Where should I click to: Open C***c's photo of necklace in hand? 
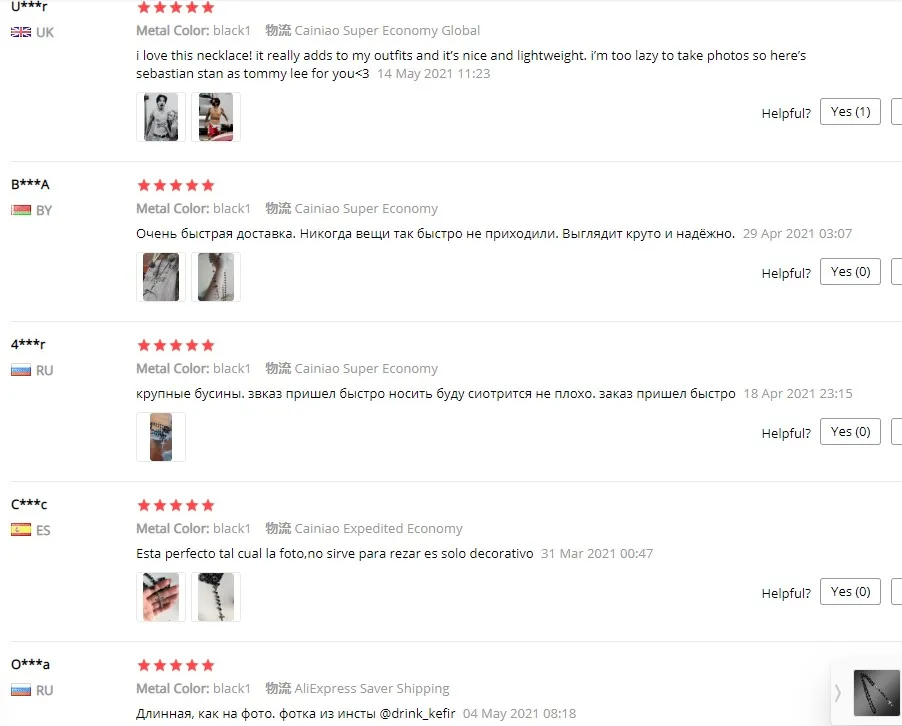[x=160, y=597]
